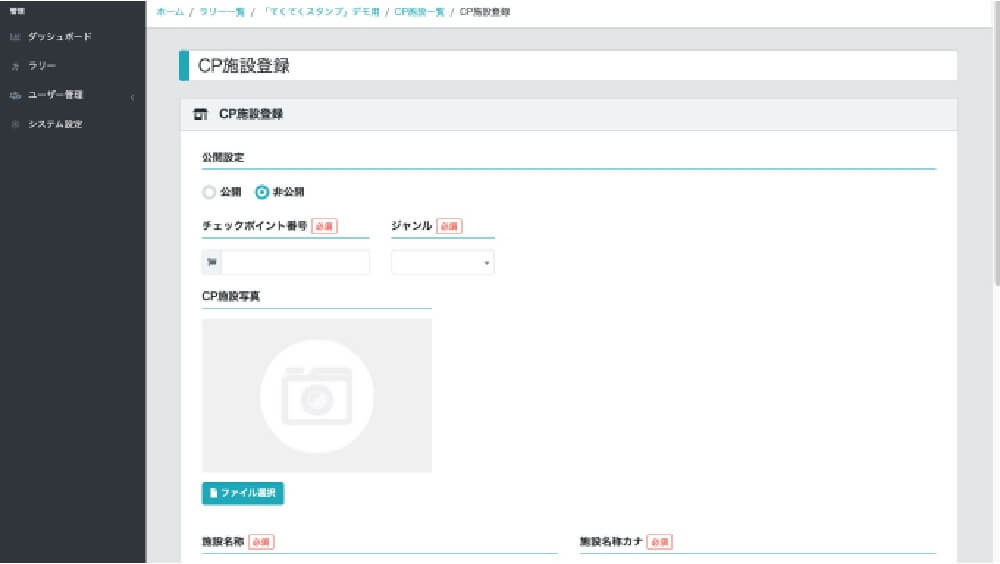Viewport: 1000px width, 564px height.
Task: Click the store icon in the CP施設登録 panel header
Action: (x=200, y=114)
